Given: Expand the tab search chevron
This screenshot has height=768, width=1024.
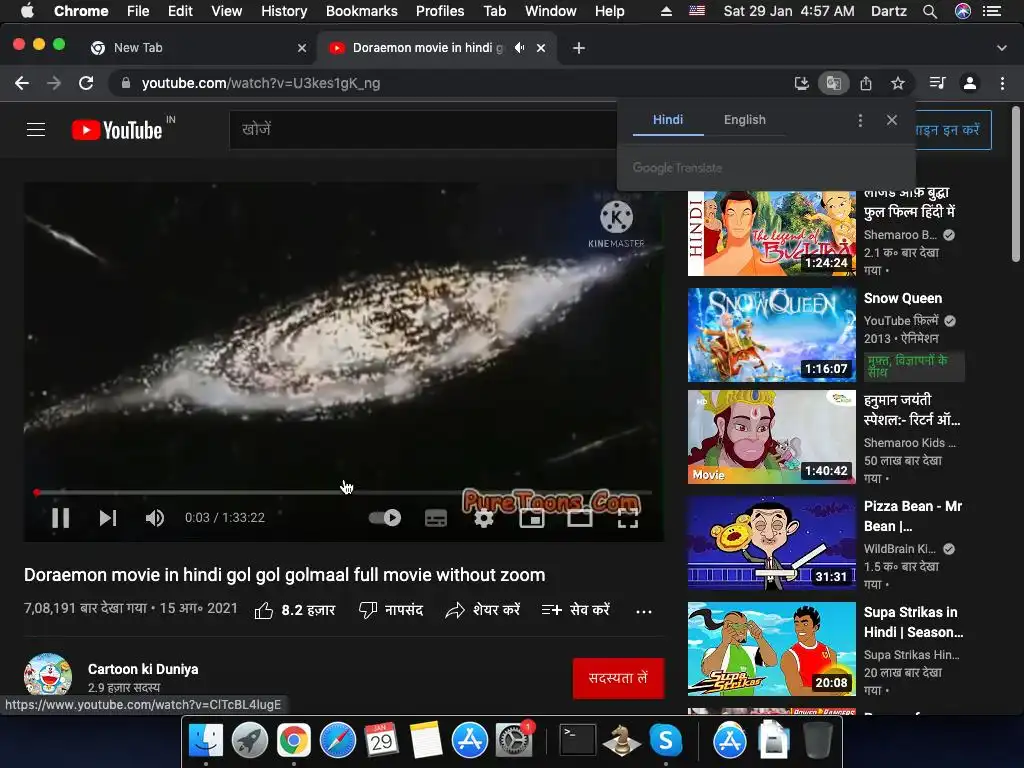Looking at the screenshot, I should pyautogui.click(x=1002, y=48).
